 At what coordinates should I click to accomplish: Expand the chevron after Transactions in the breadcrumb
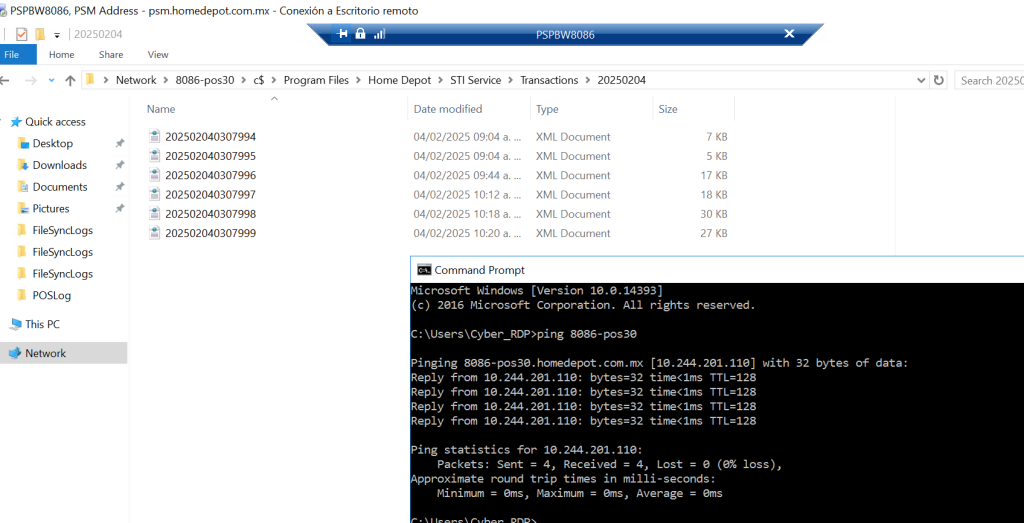pos(588,80)
